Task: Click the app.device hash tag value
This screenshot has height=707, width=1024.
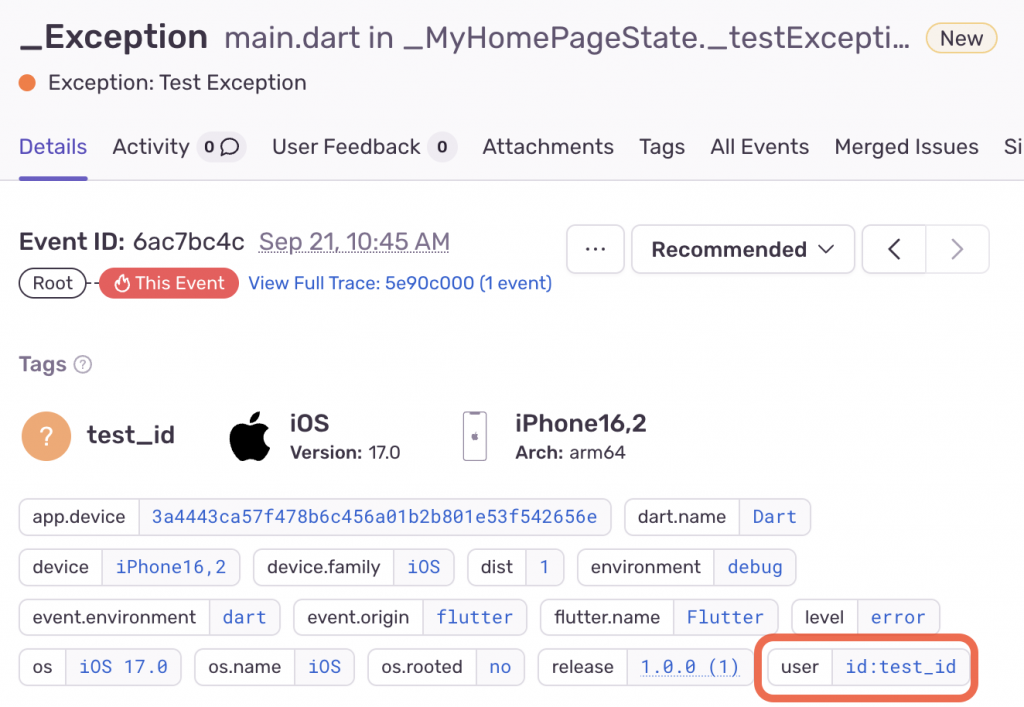Action: point(374,517)
